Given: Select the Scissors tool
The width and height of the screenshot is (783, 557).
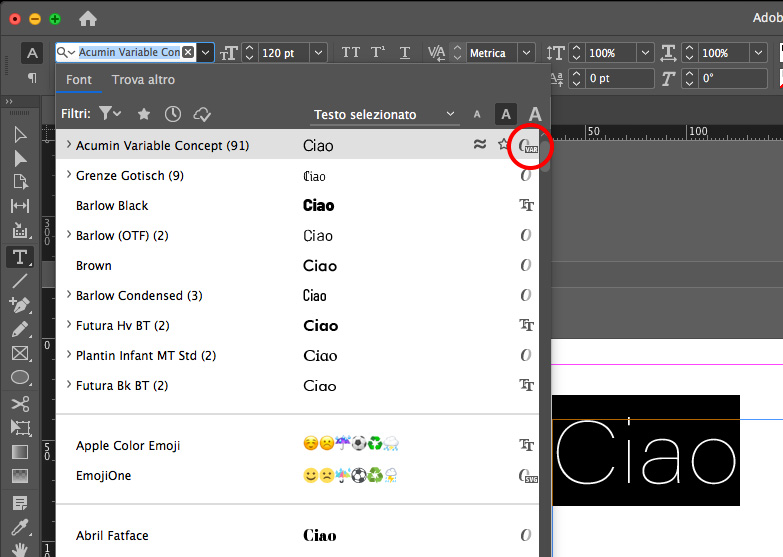Looking at the screenshot, I should [x=20, y=403].
